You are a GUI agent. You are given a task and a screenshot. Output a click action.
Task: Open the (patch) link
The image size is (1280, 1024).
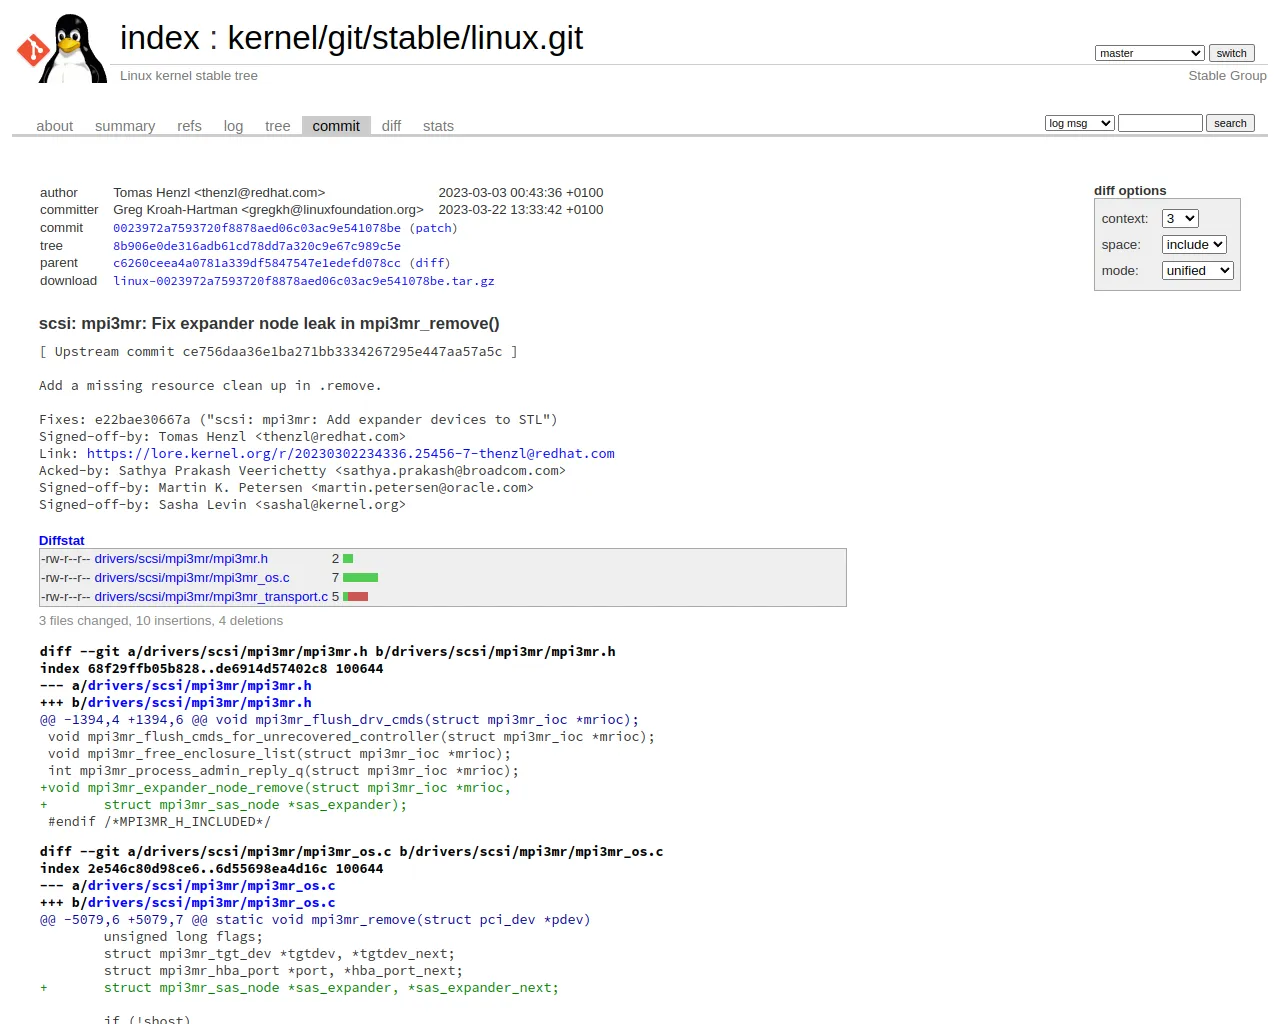(433, 228)
